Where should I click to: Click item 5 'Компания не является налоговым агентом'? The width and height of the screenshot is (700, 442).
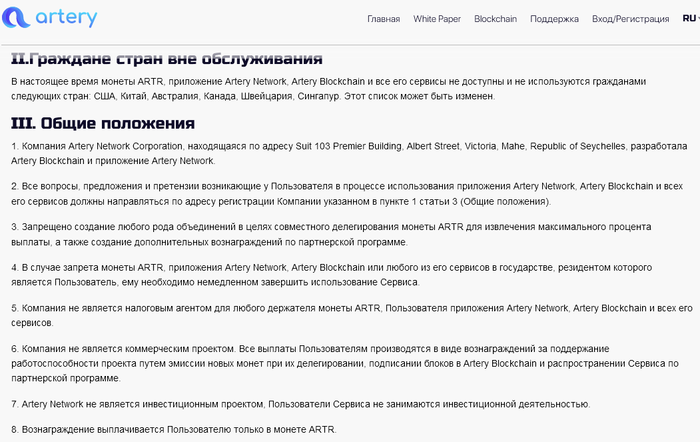tap(352, 315)
